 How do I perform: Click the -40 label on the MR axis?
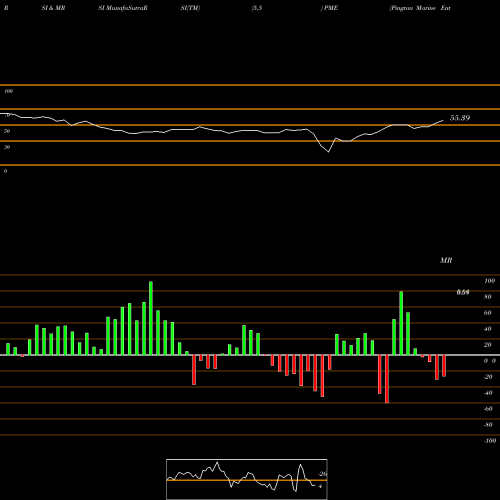tap(488, 393)
